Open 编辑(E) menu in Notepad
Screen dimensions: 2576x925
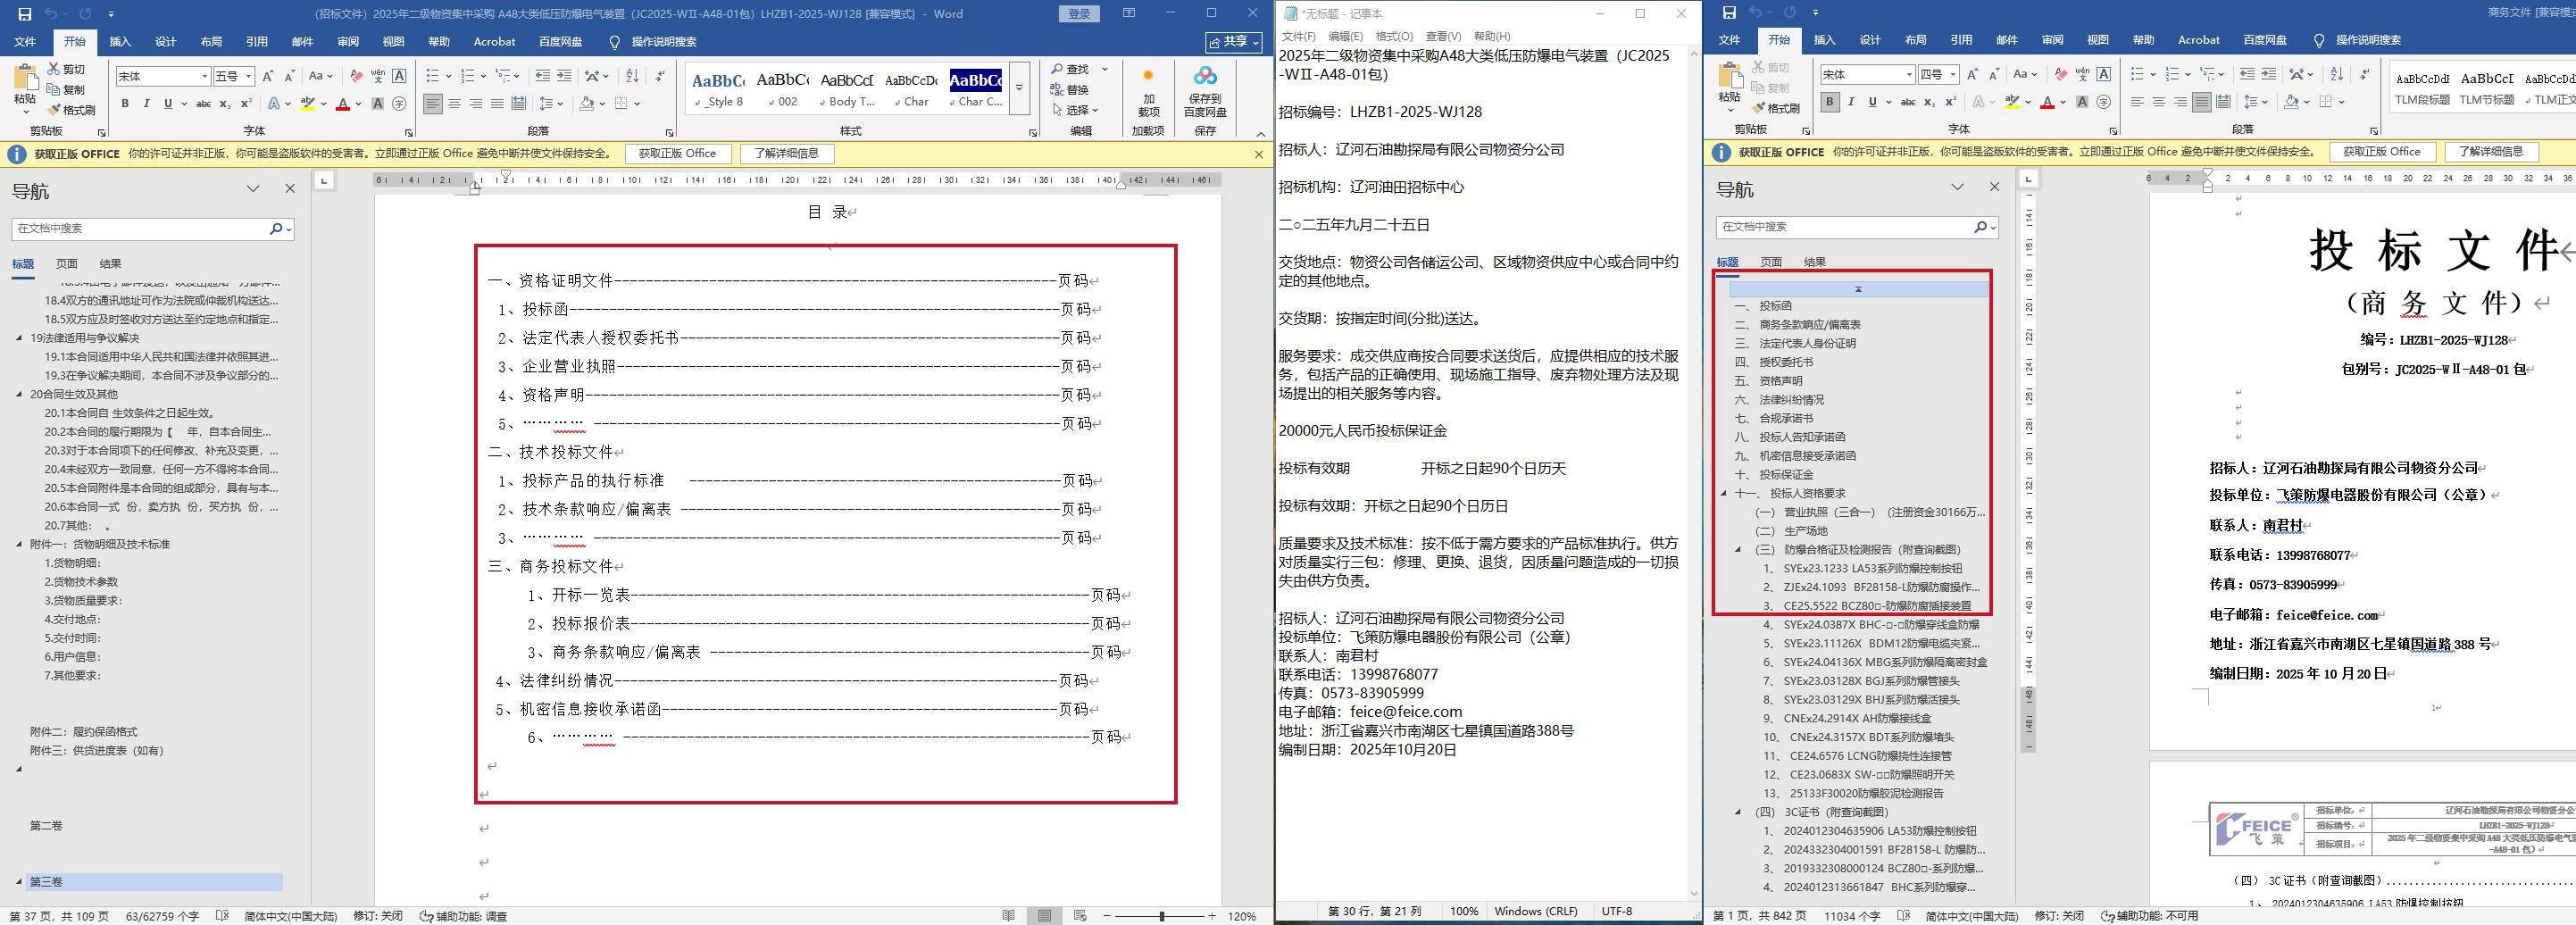coord(1346,36)
